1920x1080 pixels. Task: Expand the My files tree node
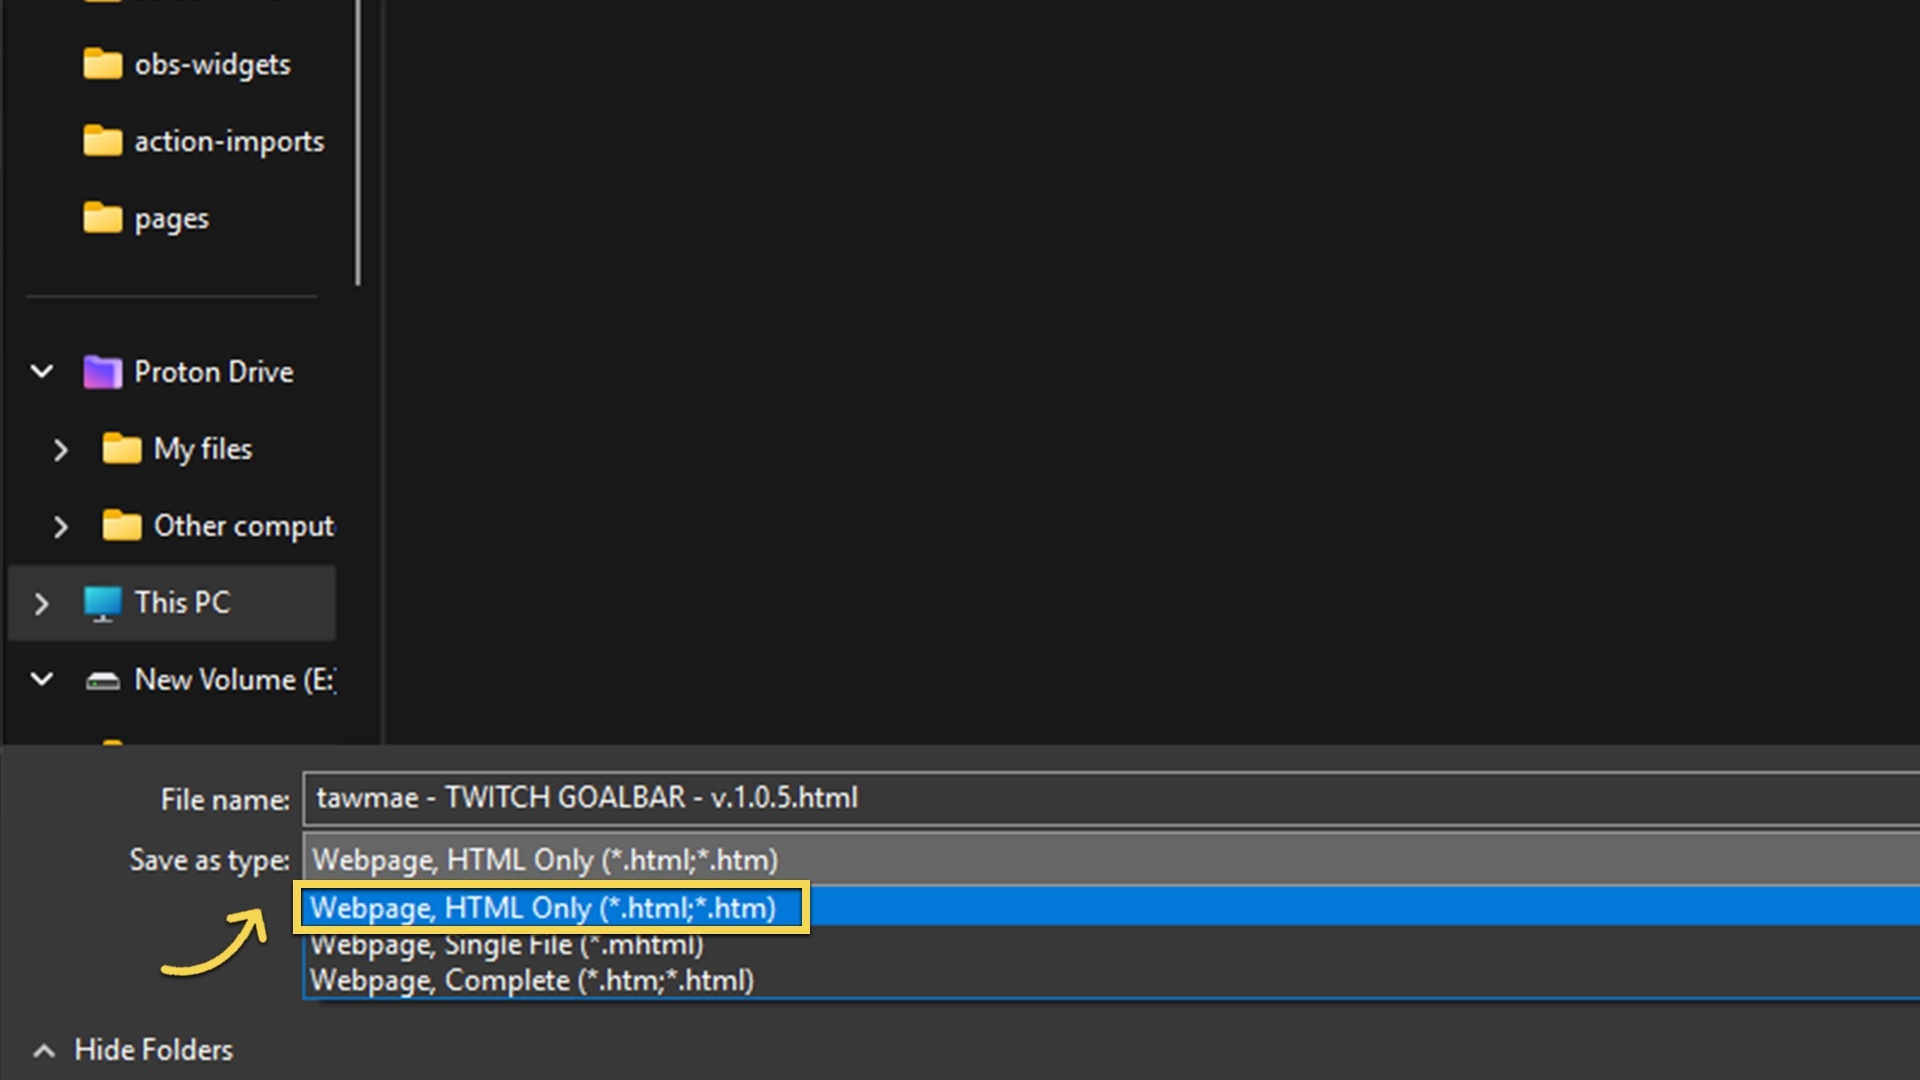[61, 450]
